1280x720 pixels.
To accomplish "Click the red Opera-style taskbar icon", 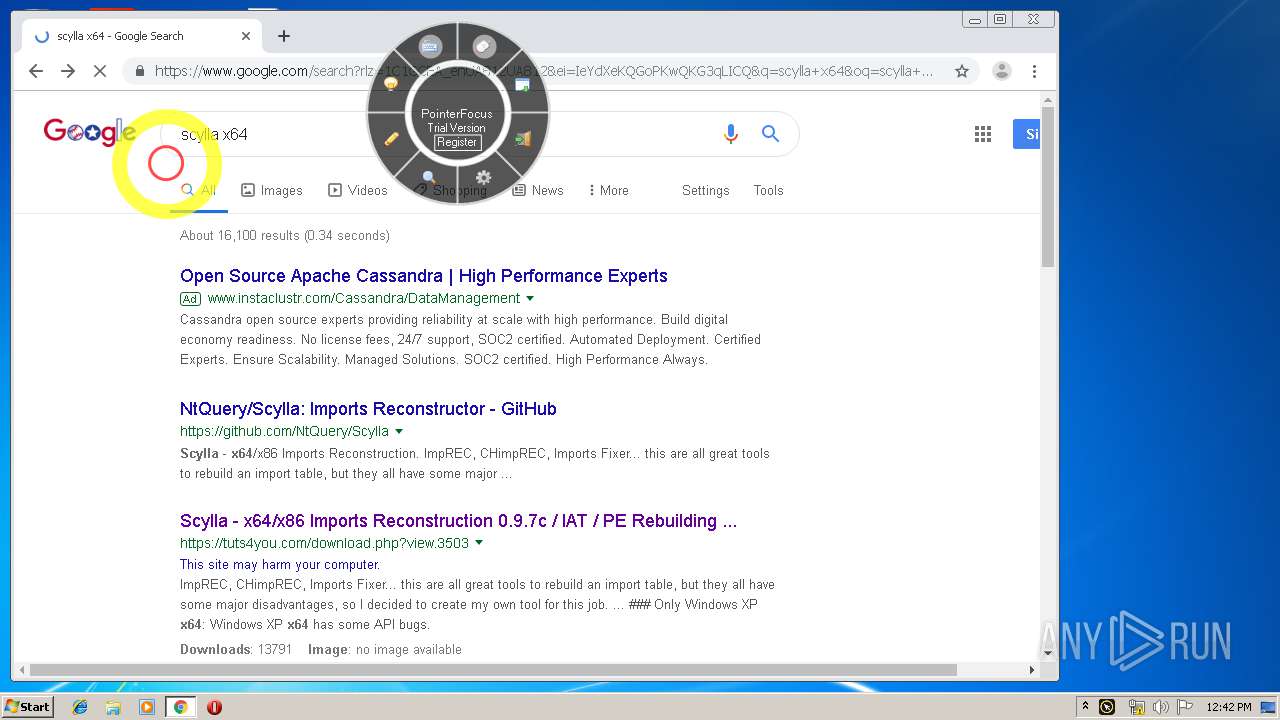I will tap(214, 707).
